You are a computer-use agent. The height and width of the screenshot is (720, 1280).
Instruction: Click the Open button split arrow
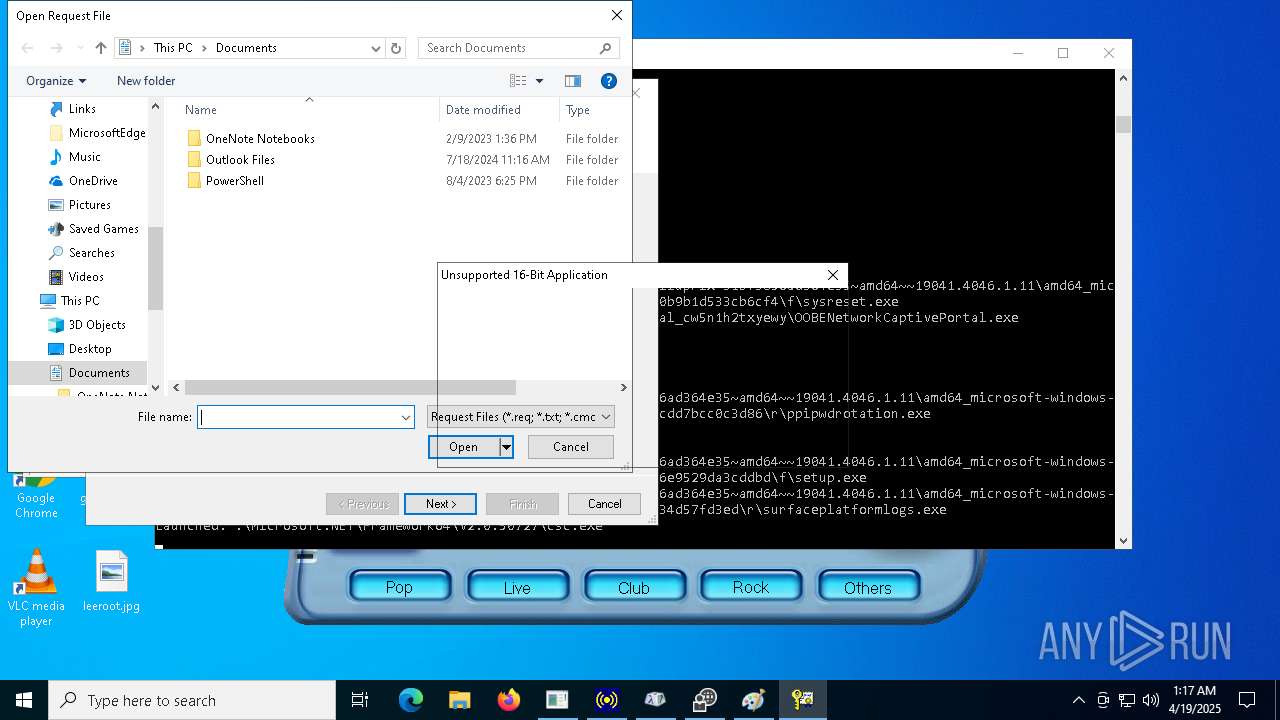507,447
